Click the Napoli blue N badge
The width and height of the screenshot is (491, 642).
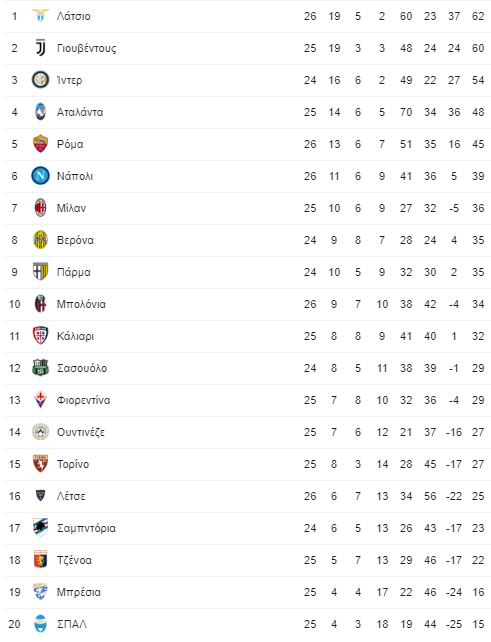[x=40, y=176]
